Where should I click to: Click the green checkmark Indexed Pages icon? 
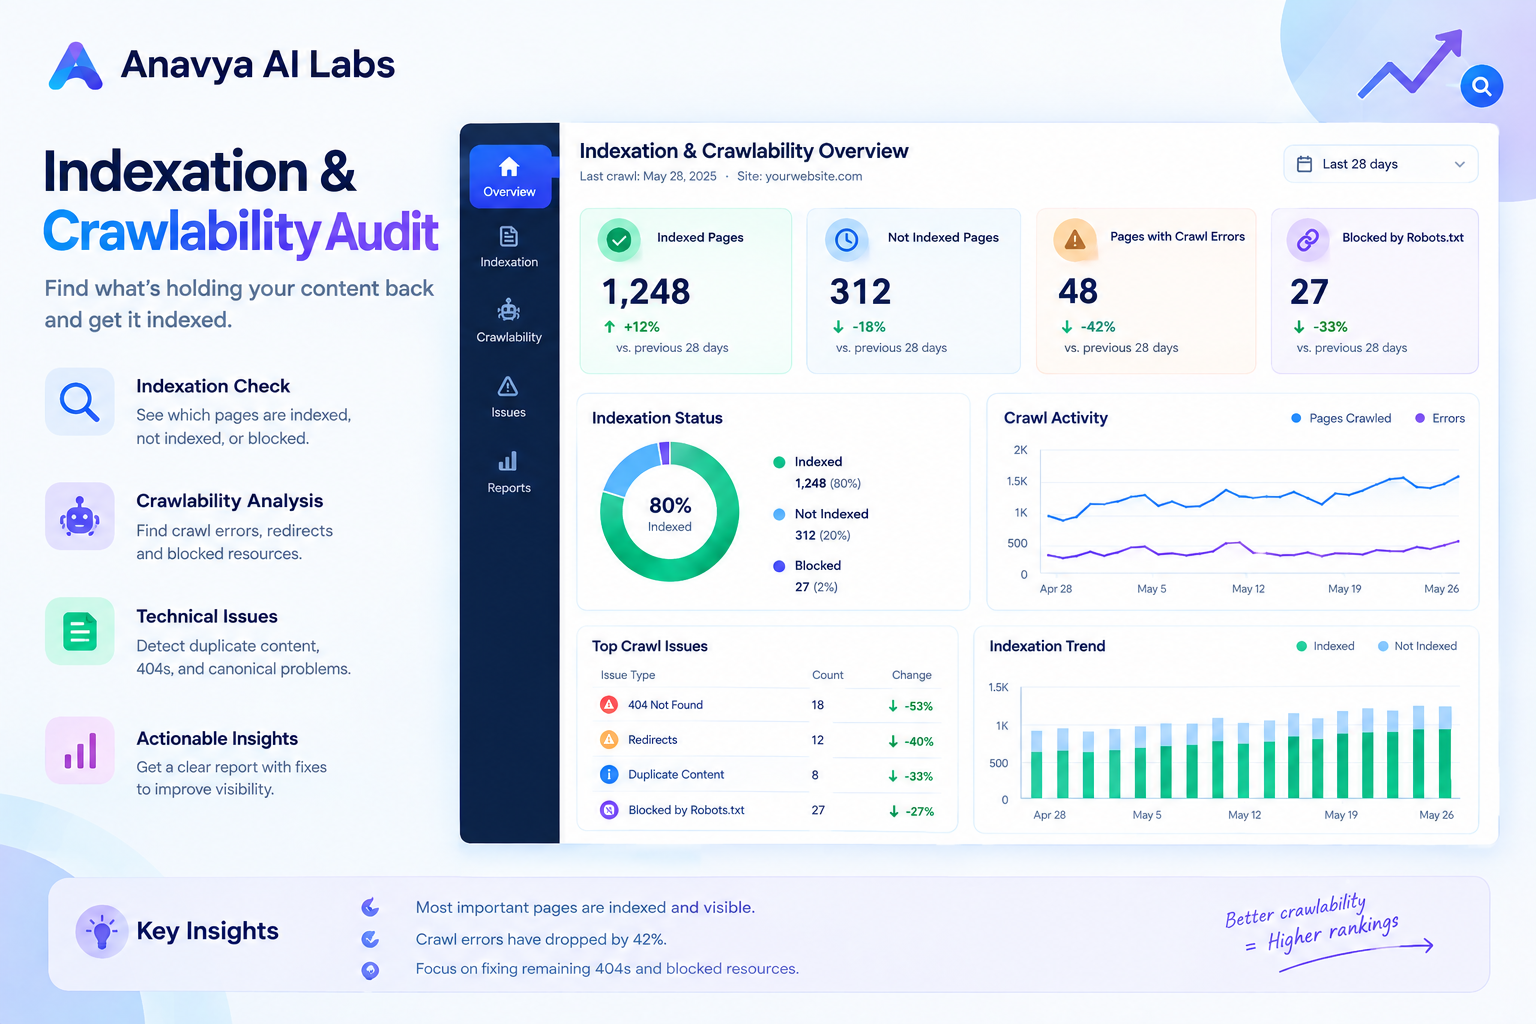[x=619, y=240]
